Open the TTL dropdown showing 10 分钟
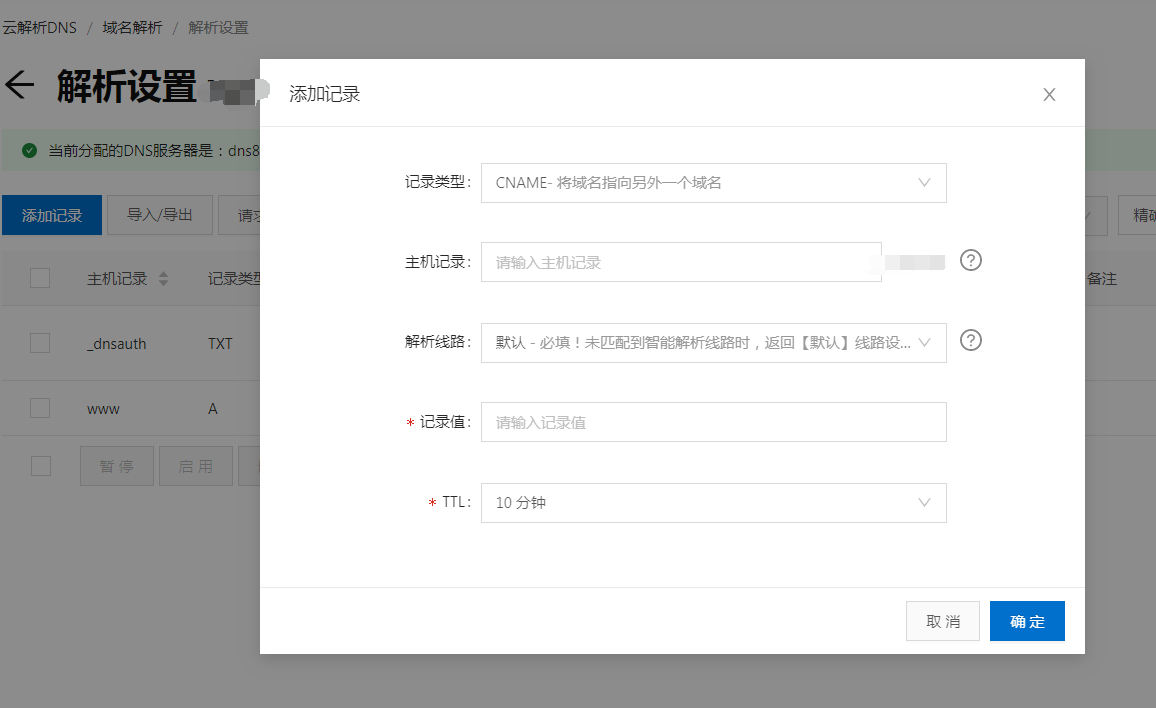 click(713, 502)
